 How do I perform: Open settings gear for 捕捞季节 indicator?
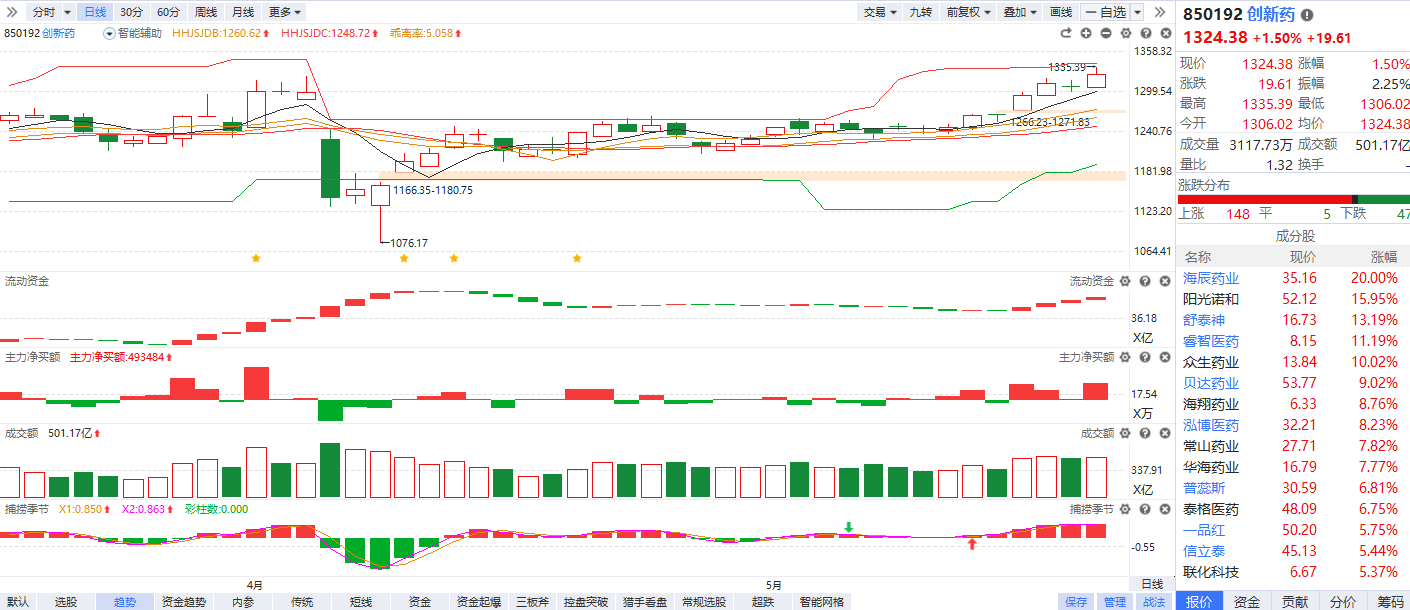[1125, 510]
